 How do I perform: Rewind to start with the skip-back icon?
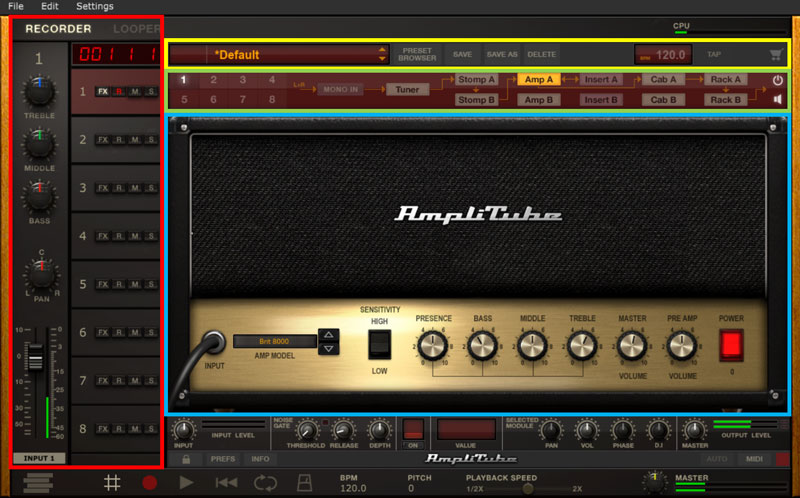[226, 483]
